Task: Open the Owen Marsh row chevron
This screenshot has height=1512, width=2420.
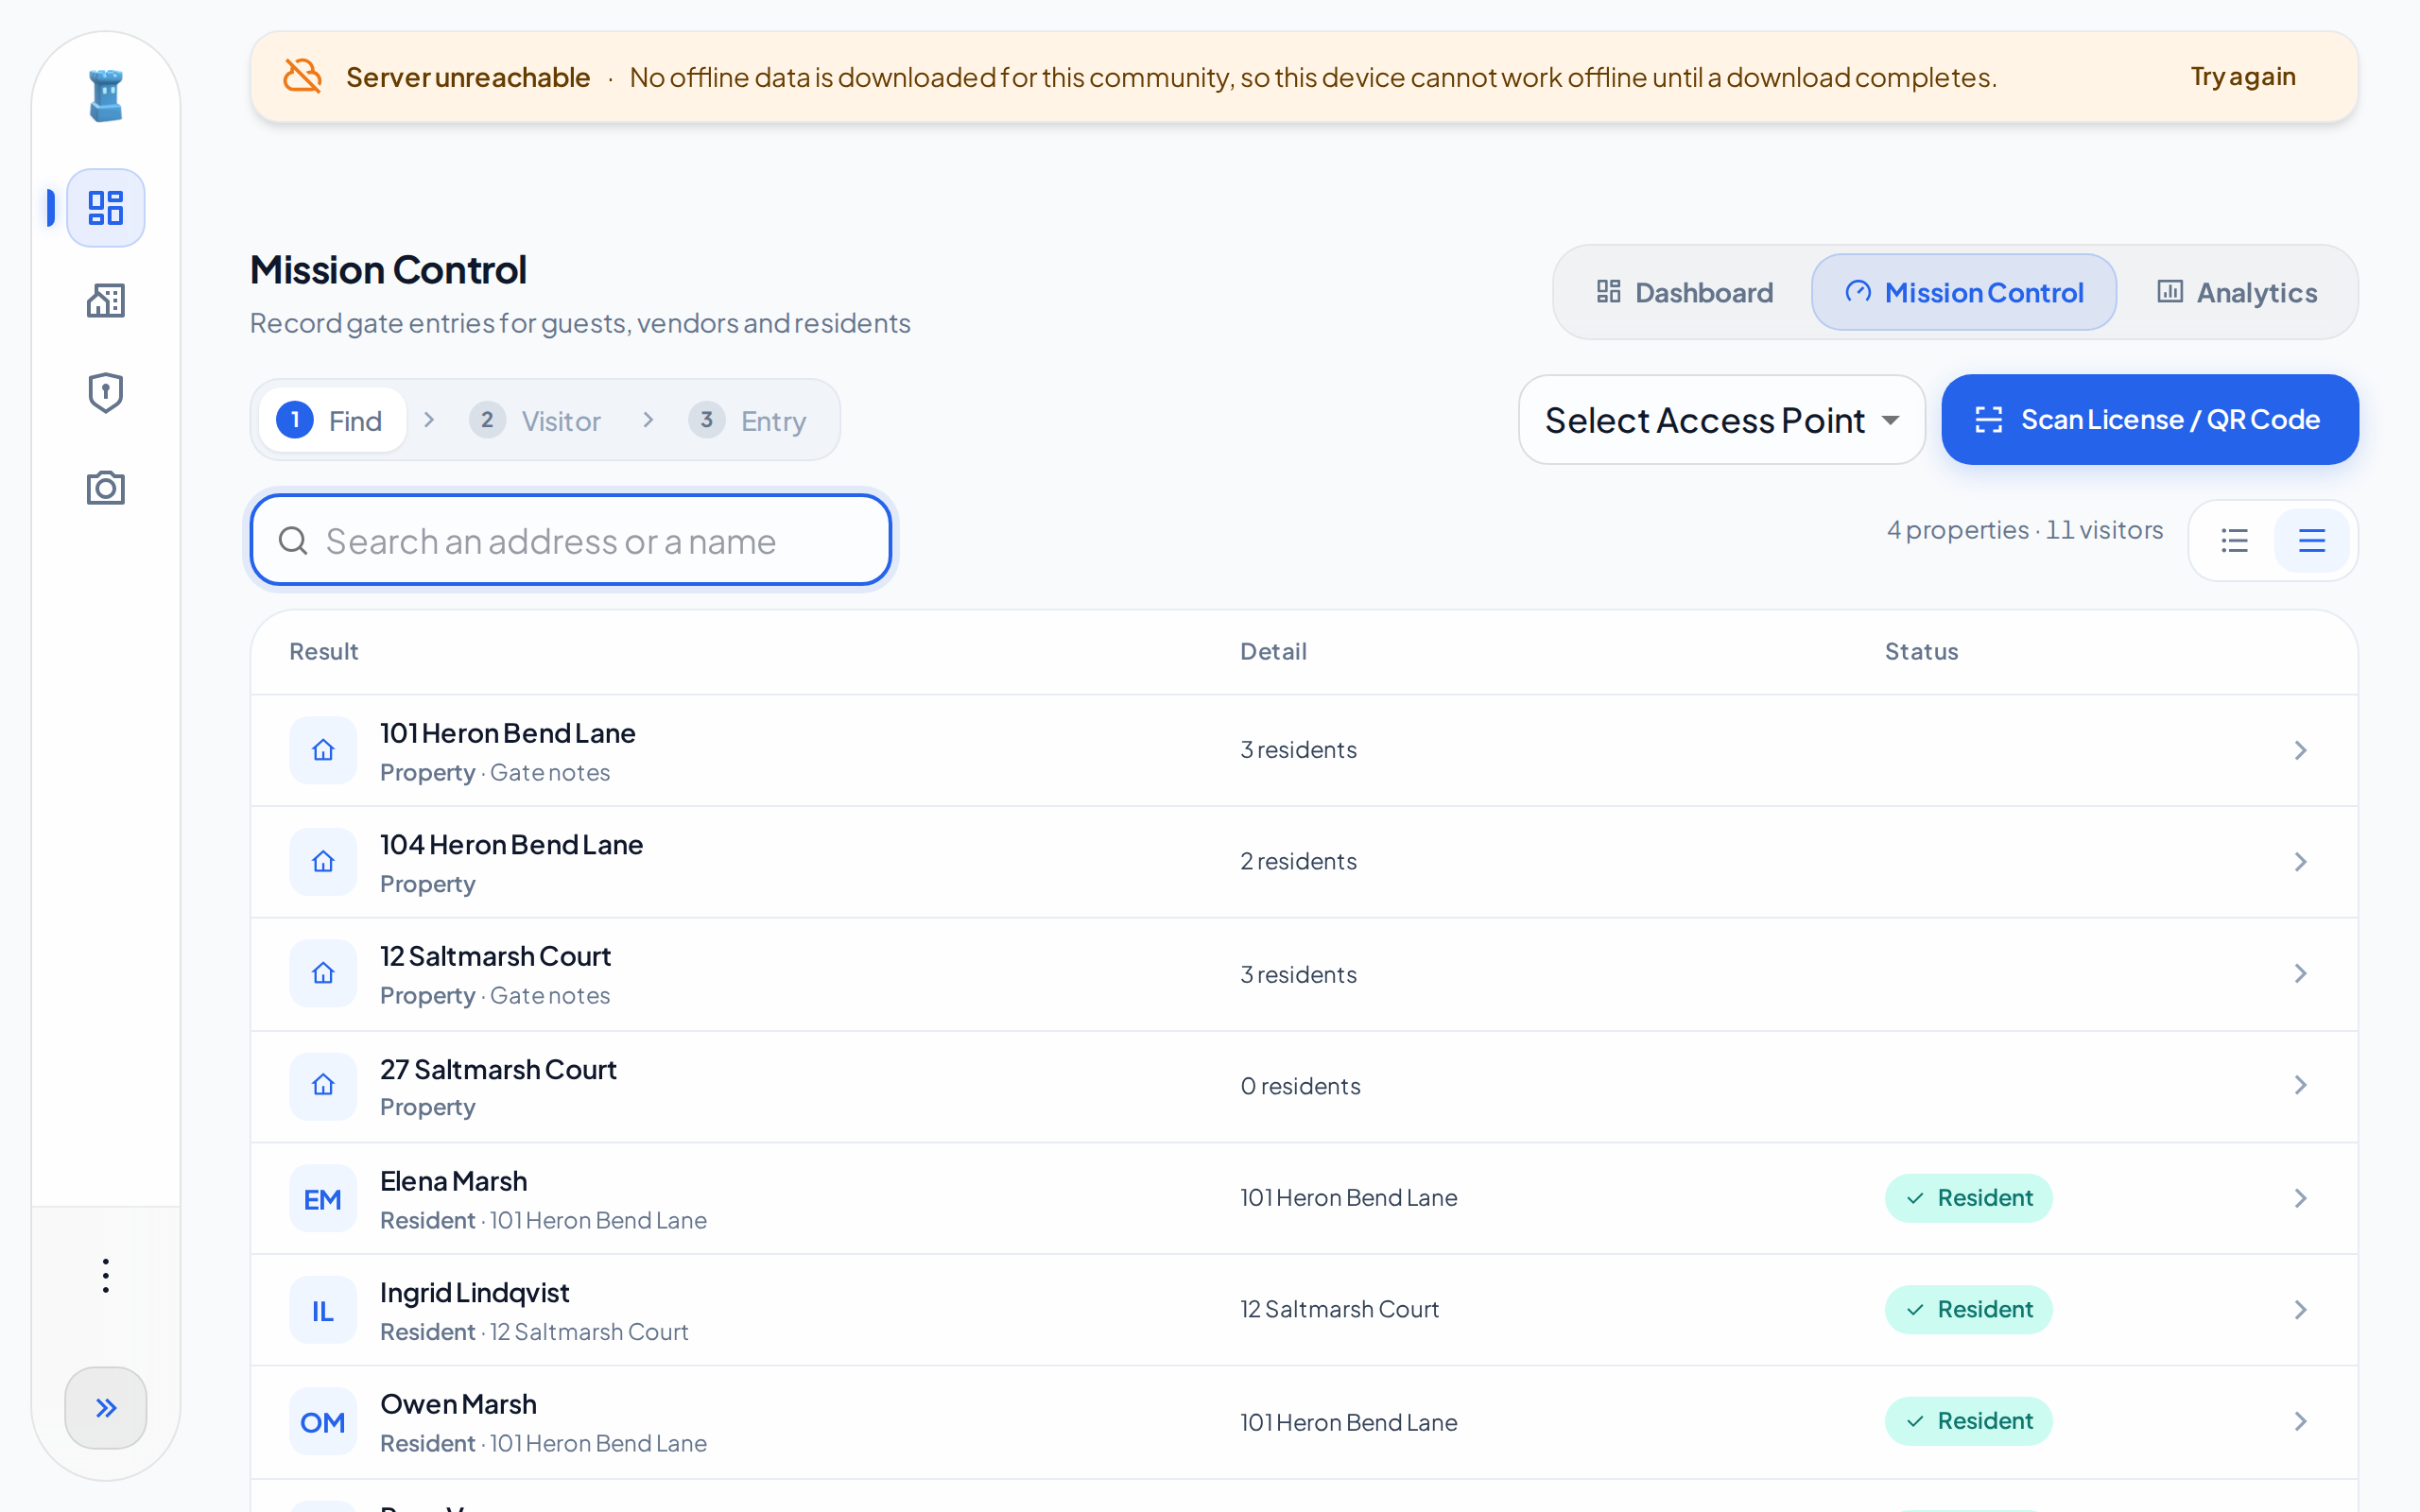Action: coord(2300,1421)
